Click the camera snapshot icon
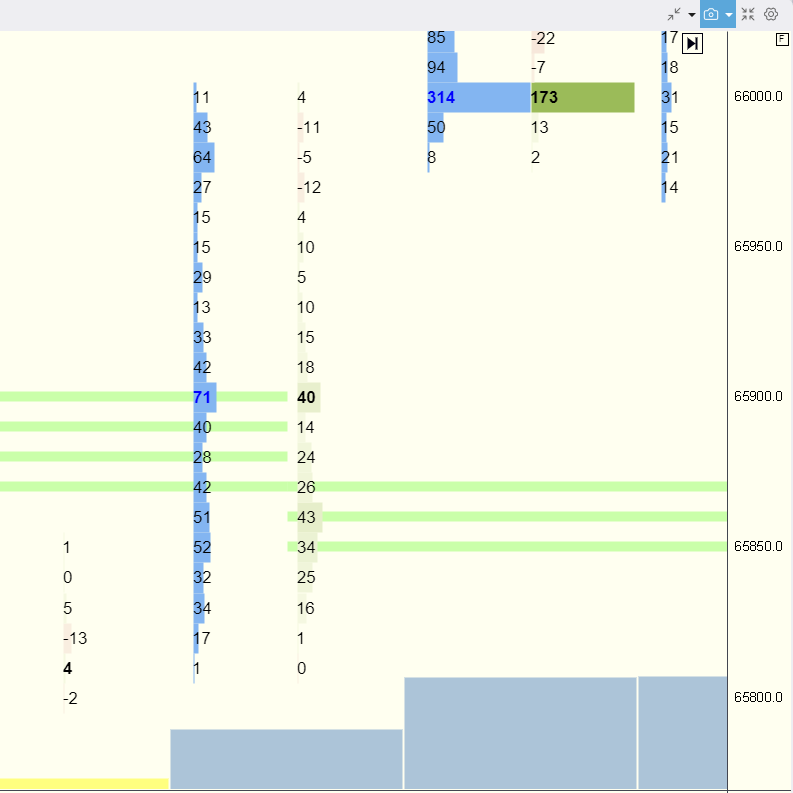 pyautogui.click(x=711, y=14)
